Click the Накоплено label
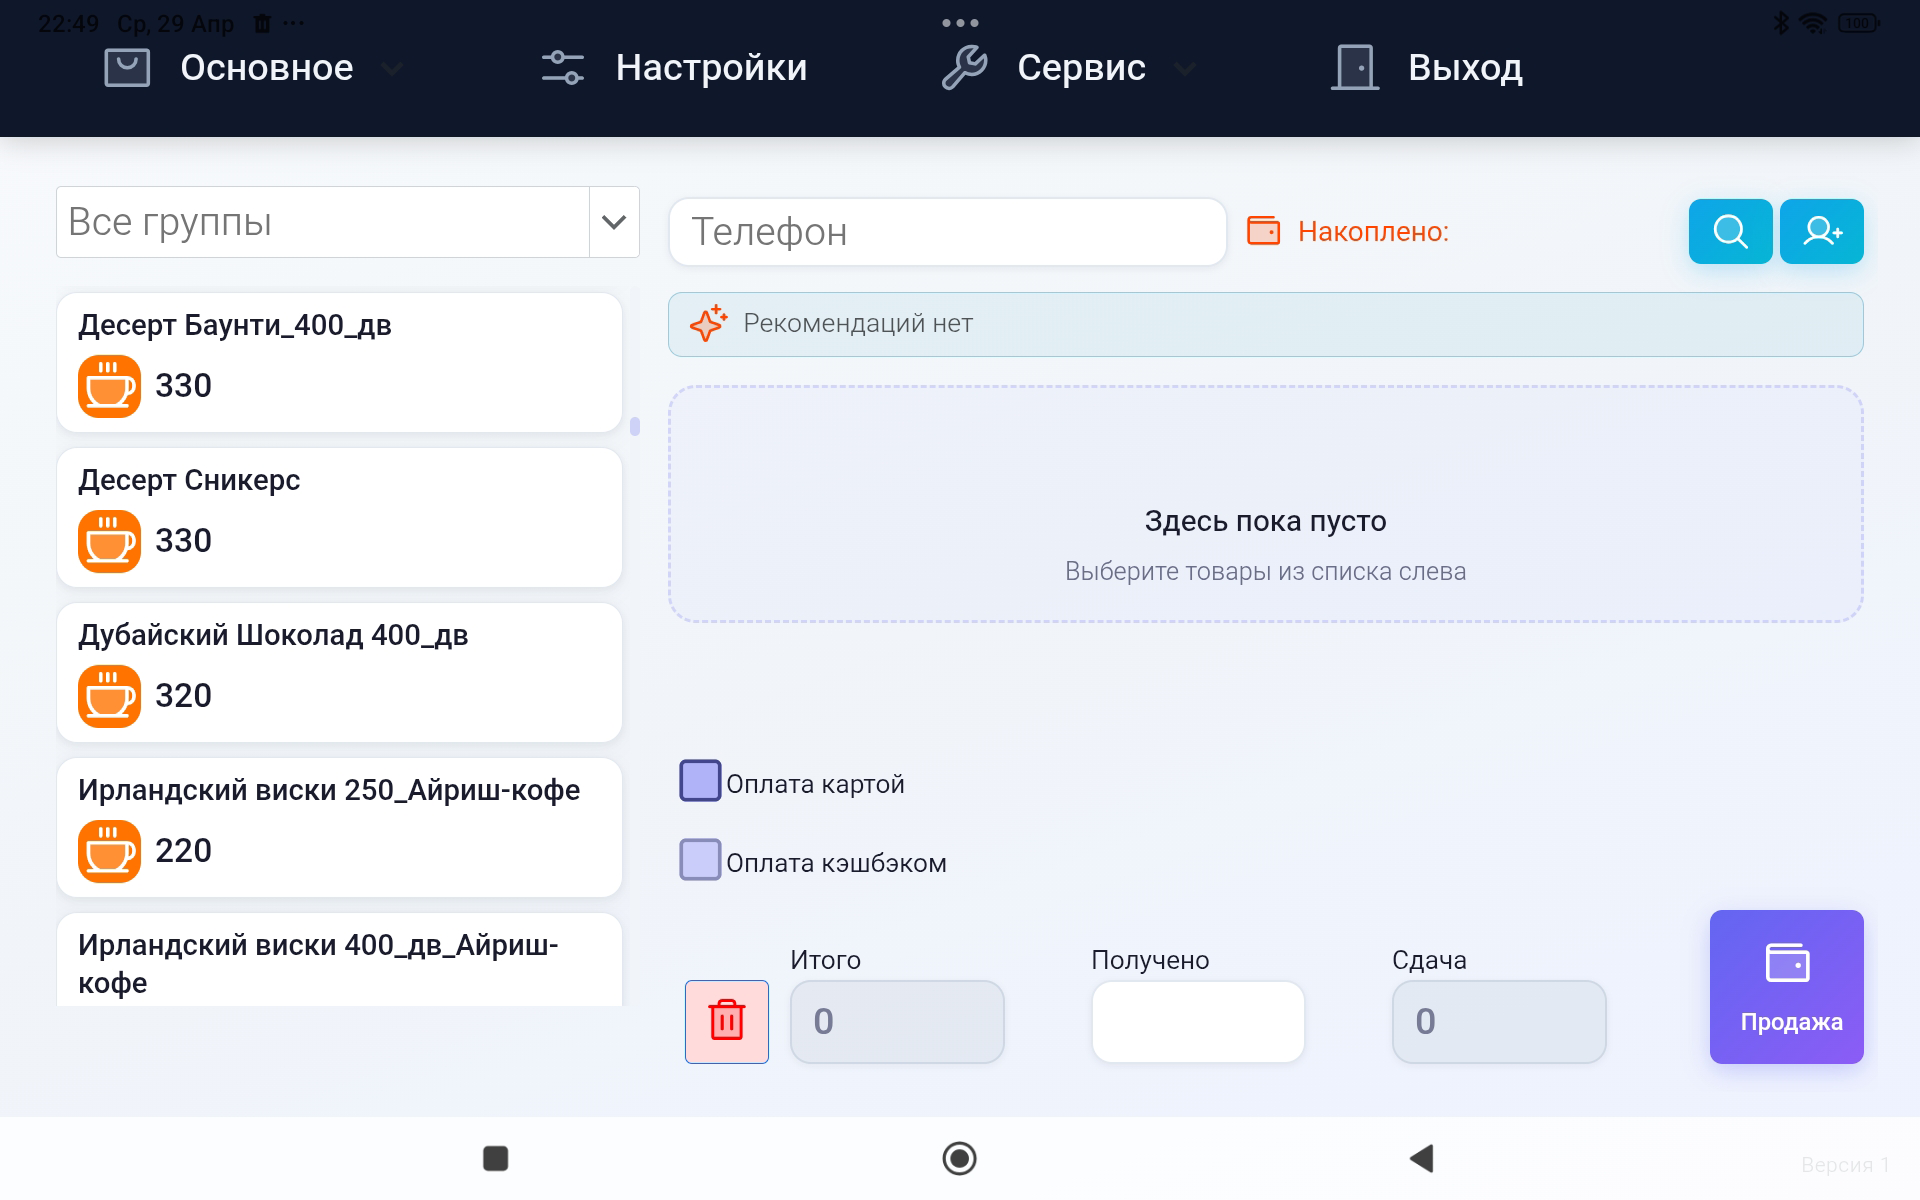The height and width of the screenshot is (1200, 1920). [x=1373, y=232]
